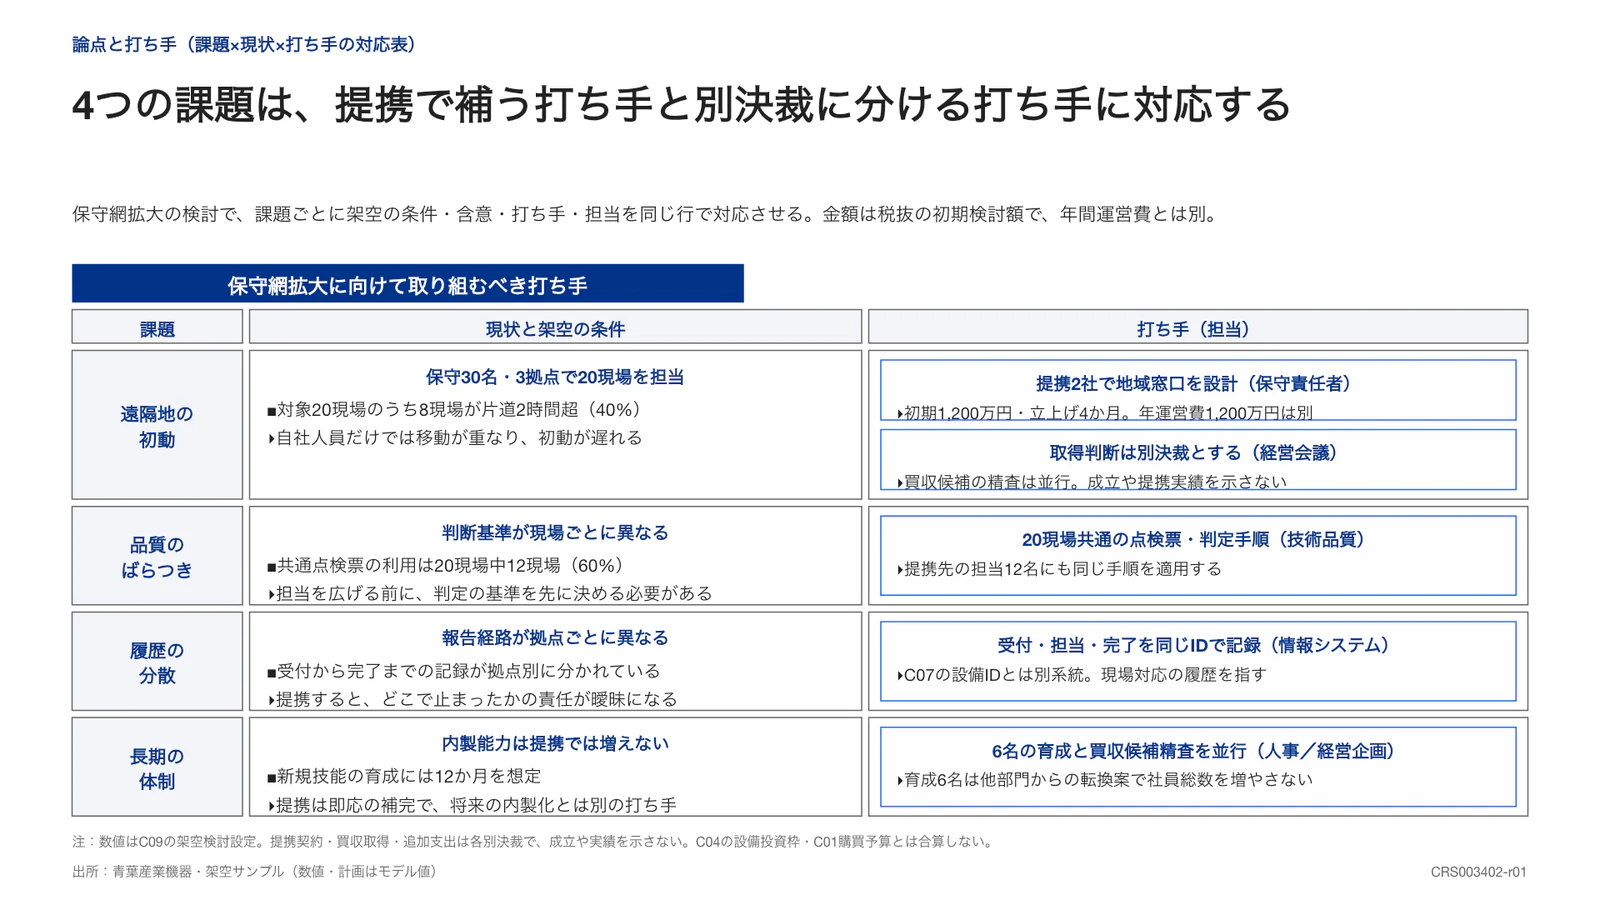Click the bullet 提携は即応の補完で、将来の内製化とは別の打ち手
The height and width of the screenshot is (900, 1600).
(472, 805)
